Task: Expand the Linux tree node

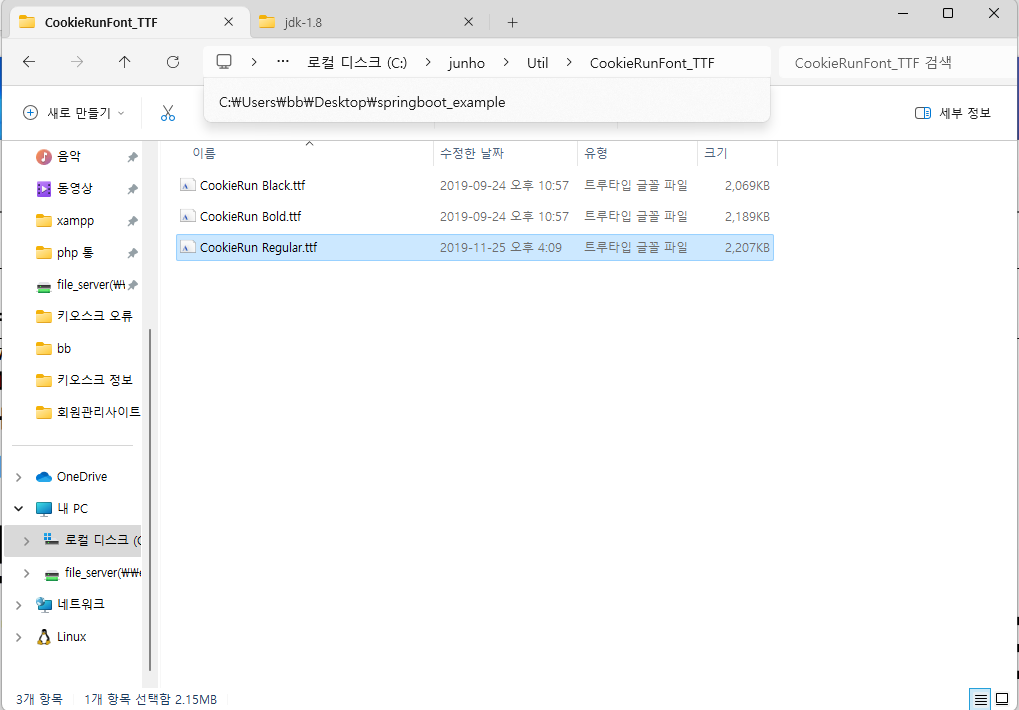Action: pyautogui.click(x=19, y=637)
